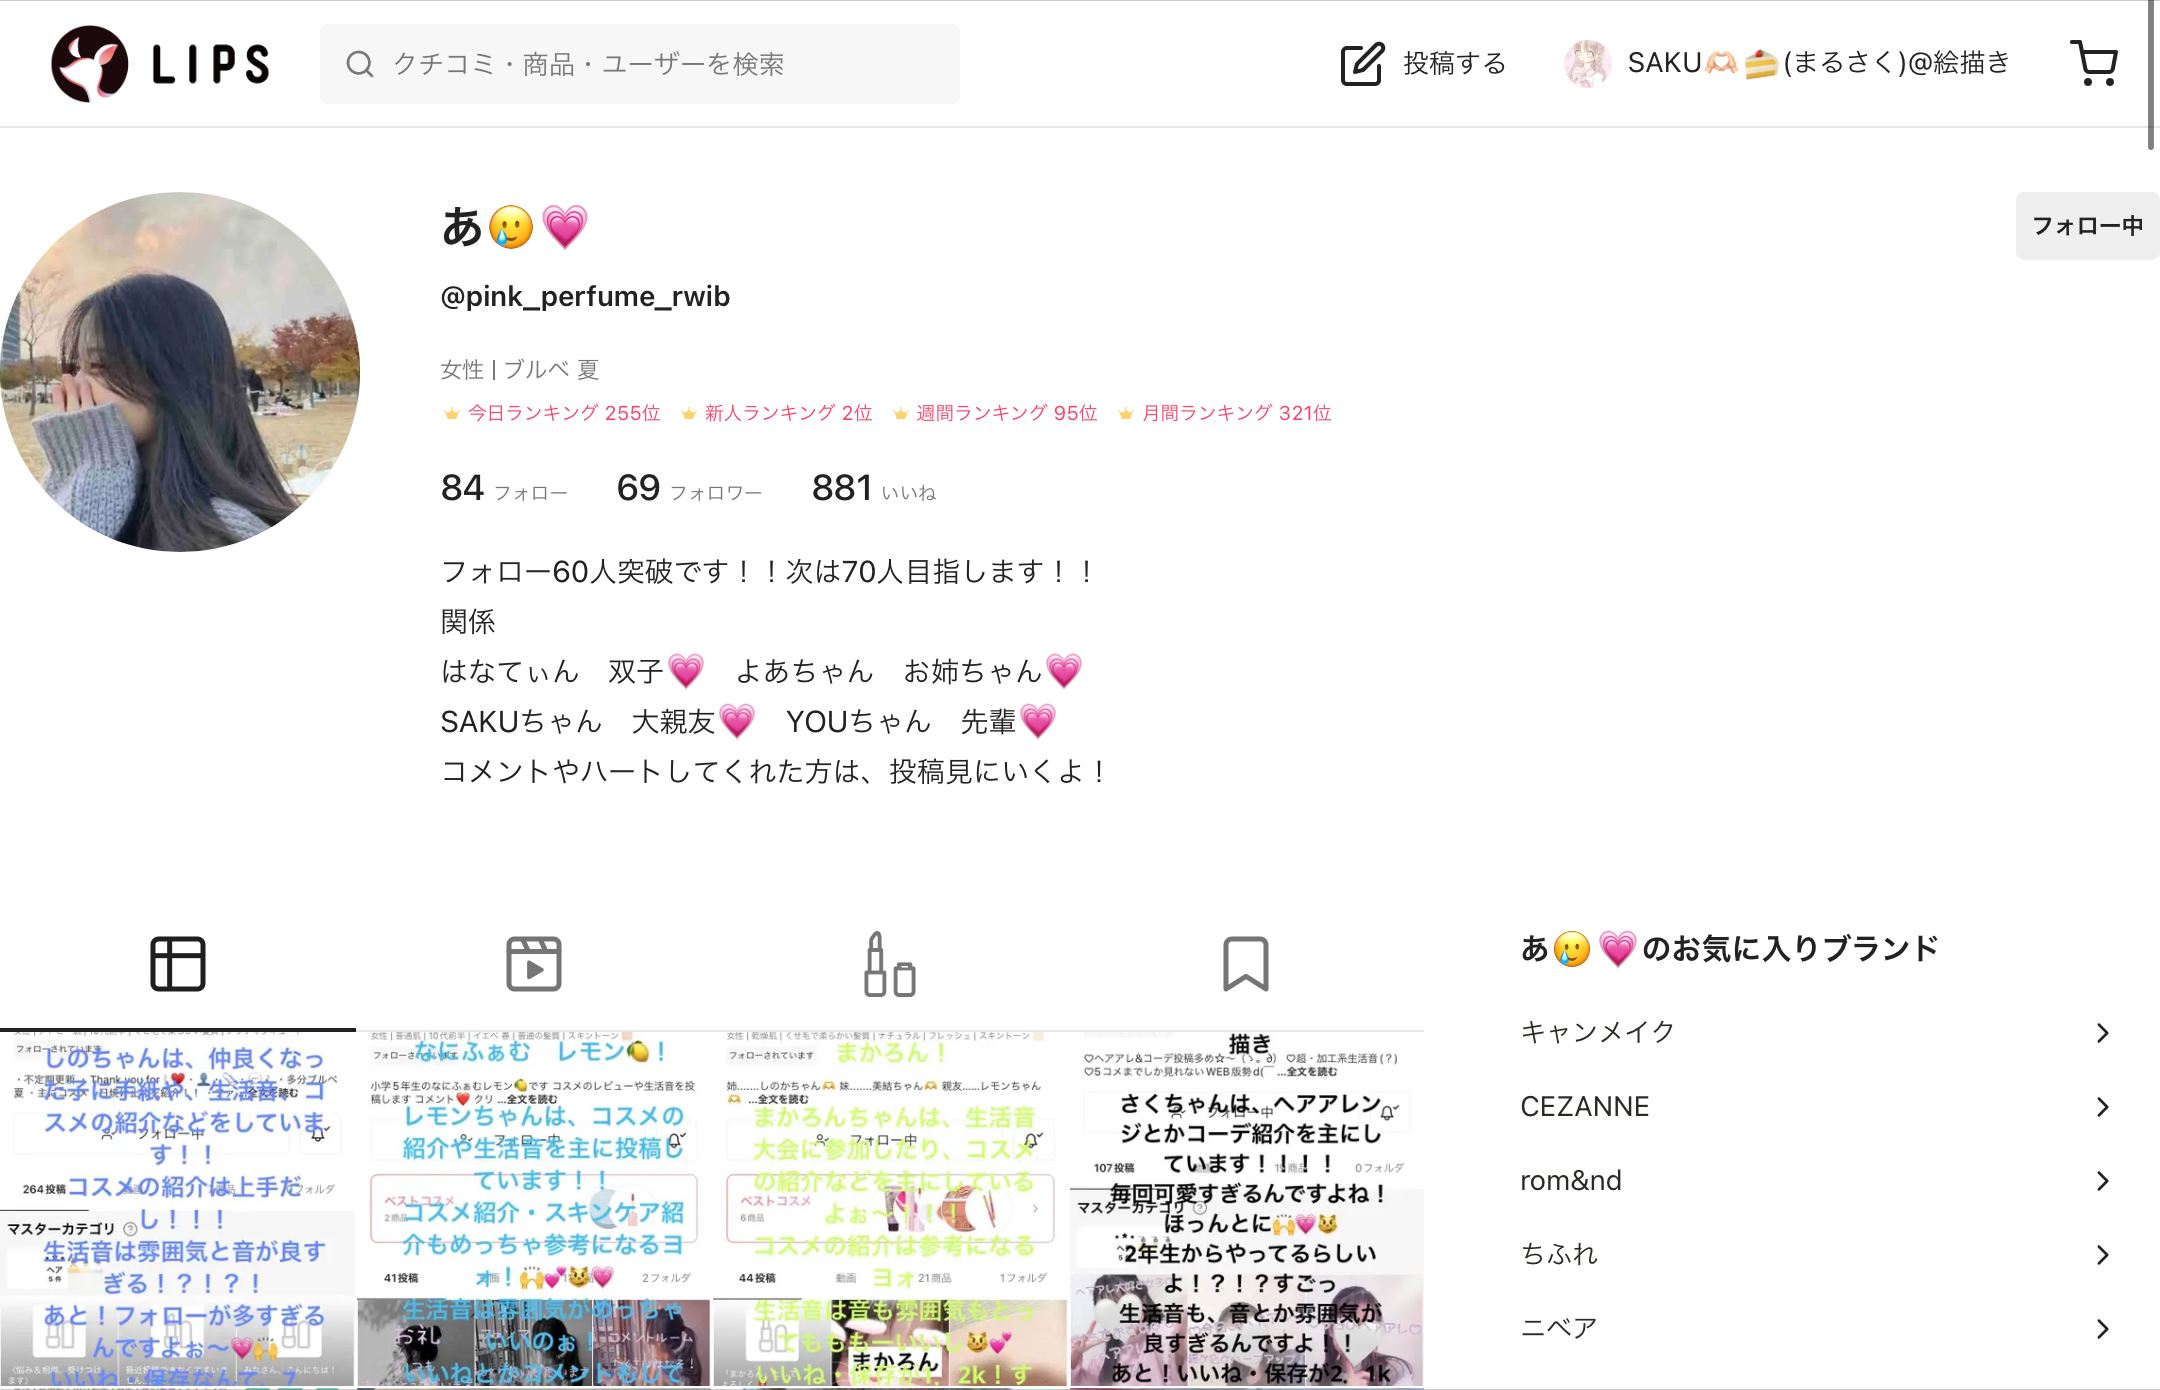This screenshot has height=1390, width=2160.
Task: Open the first post thumbnail
Action: (178, 1200)
